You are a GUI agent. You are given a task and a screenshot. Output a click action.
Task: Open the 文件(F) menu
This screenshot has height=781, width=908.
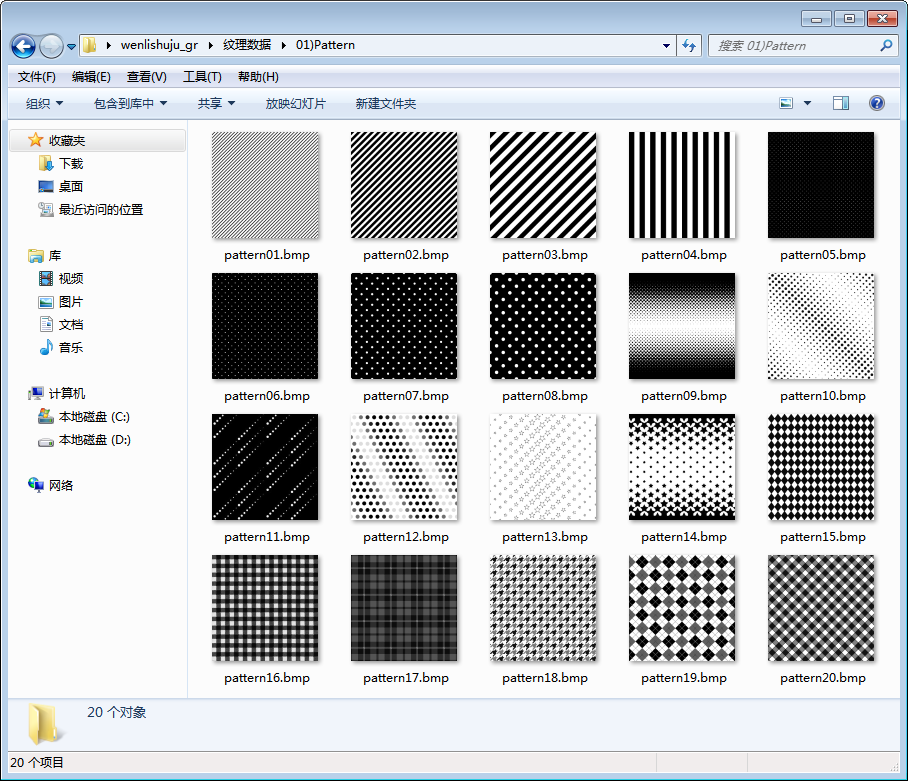coord(37,77)
